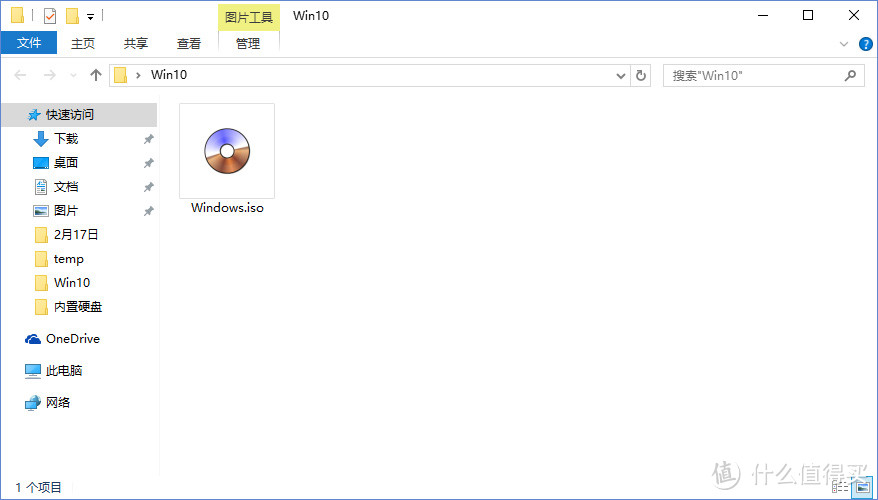The image size is (878, 500).
Task: Expand the ribbon using the chevron
Action: [x=845, y=44]
